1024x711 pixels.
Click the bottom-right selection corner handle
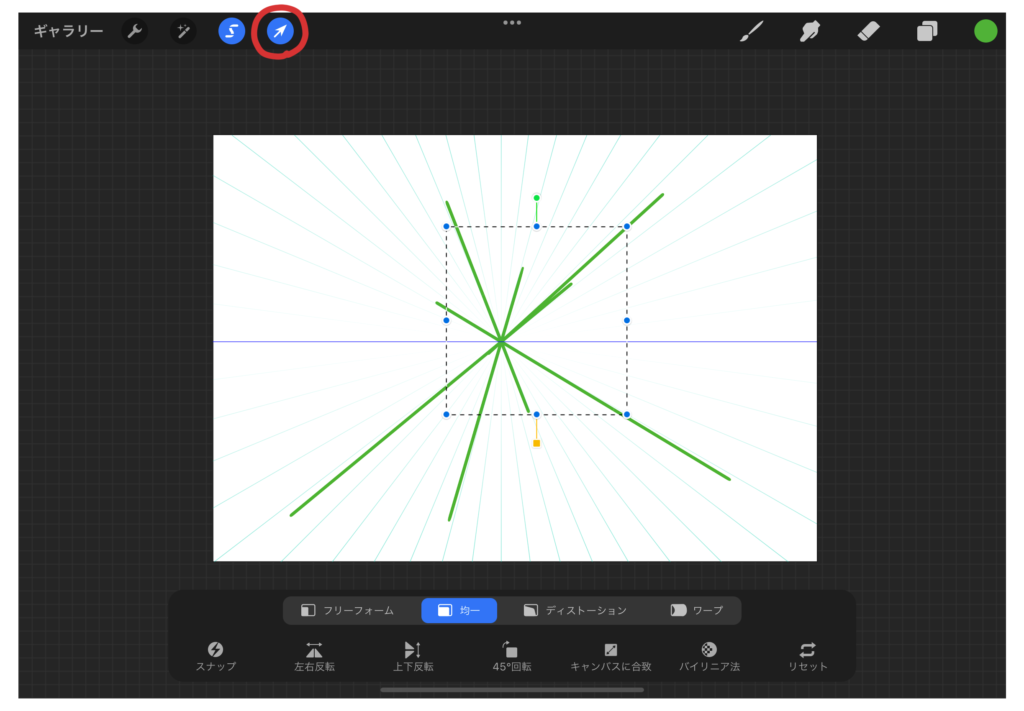627,415
